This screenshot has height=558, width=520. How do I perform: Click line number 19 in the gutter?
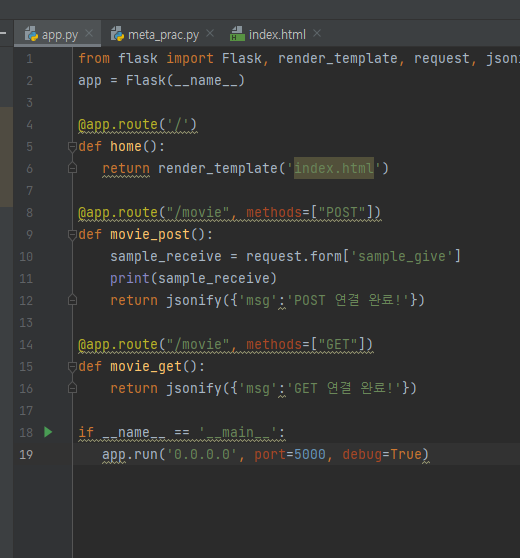point(26,454)
